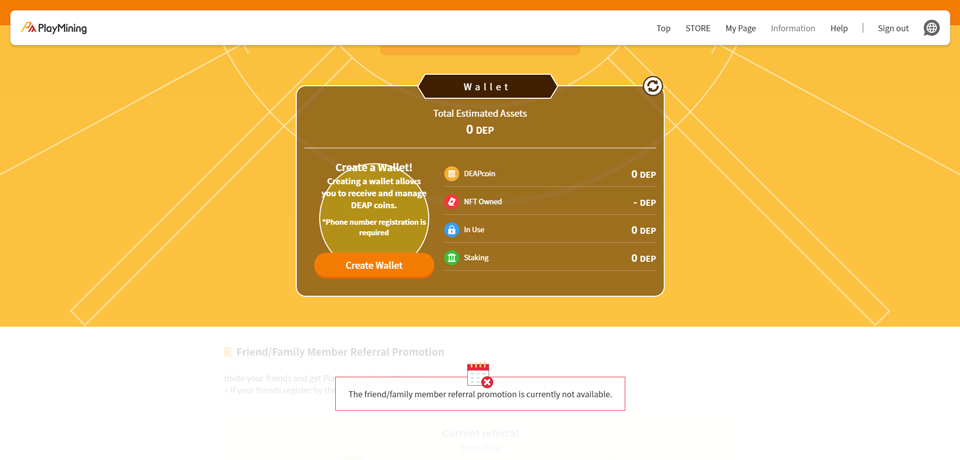Open the Help menu item
960x460 pixels.
[839, 28]
